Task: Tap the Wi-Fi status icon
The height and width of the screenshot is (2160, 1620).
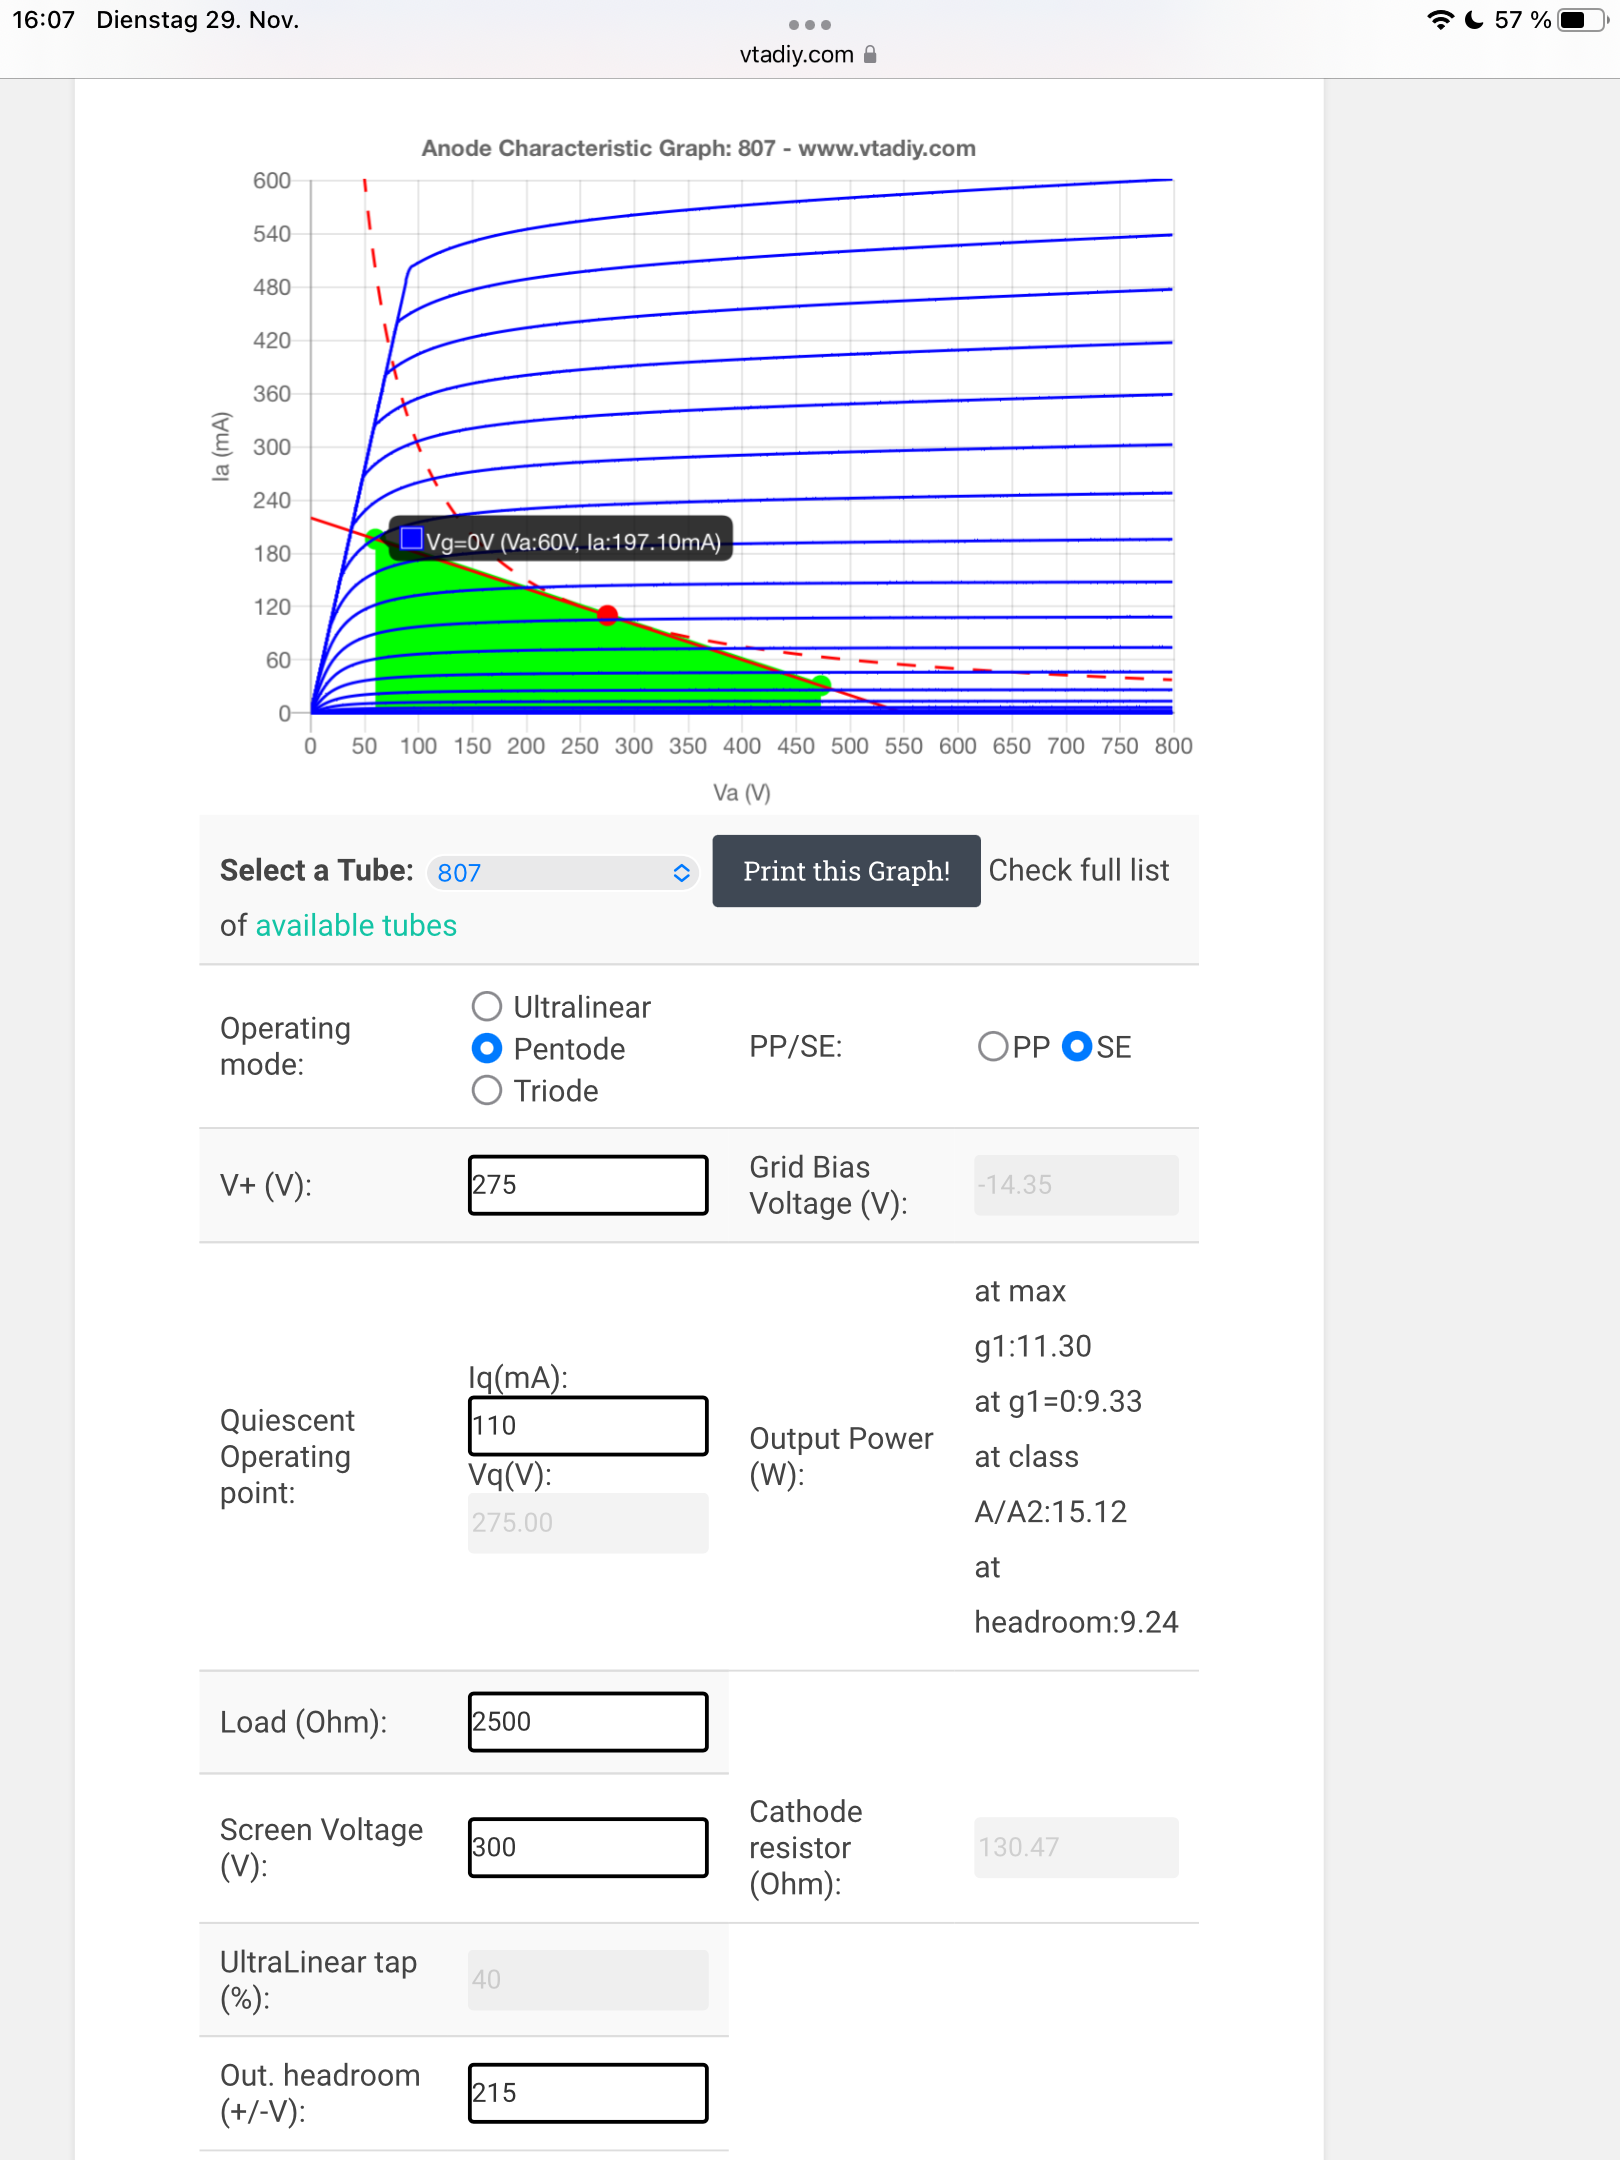Action: pos(1439,20)
